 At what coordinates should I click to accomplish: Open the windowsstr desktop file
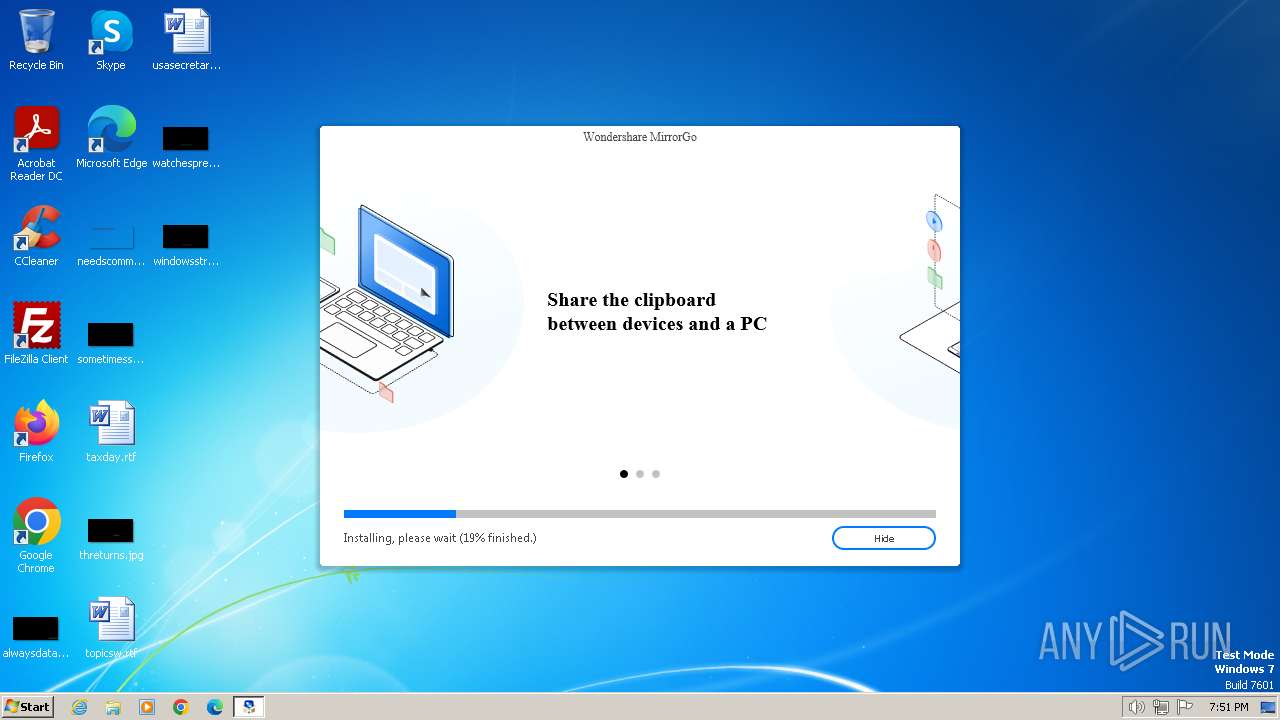186,245
